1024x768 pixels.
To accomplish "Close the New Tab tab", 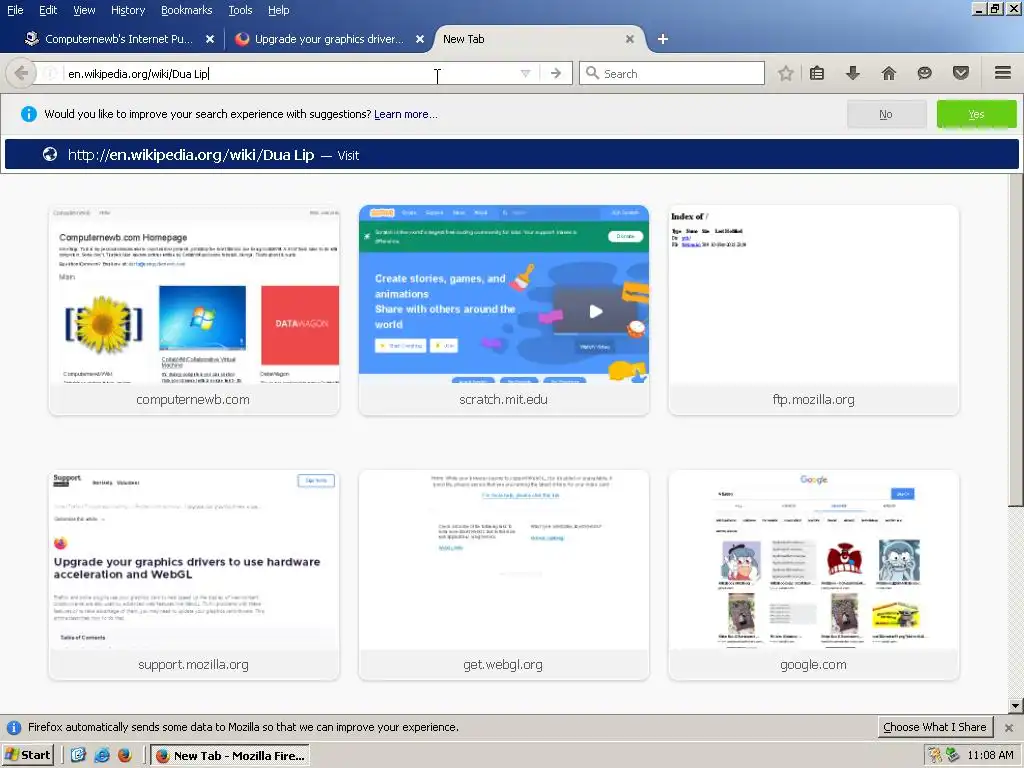I will pos(630,39).
